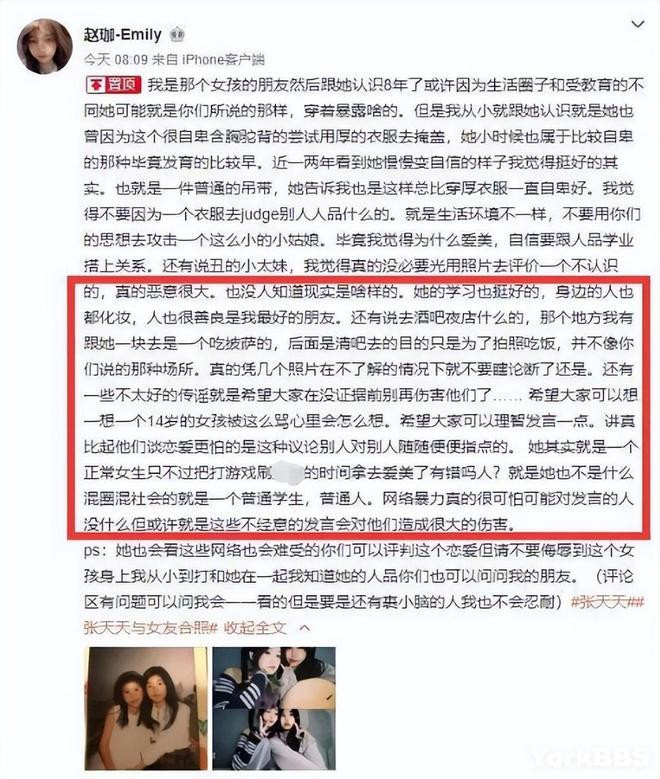Click inside the red highlighted paragraph
The width and height of the screenshot is (660, 779).
(359, 408)
